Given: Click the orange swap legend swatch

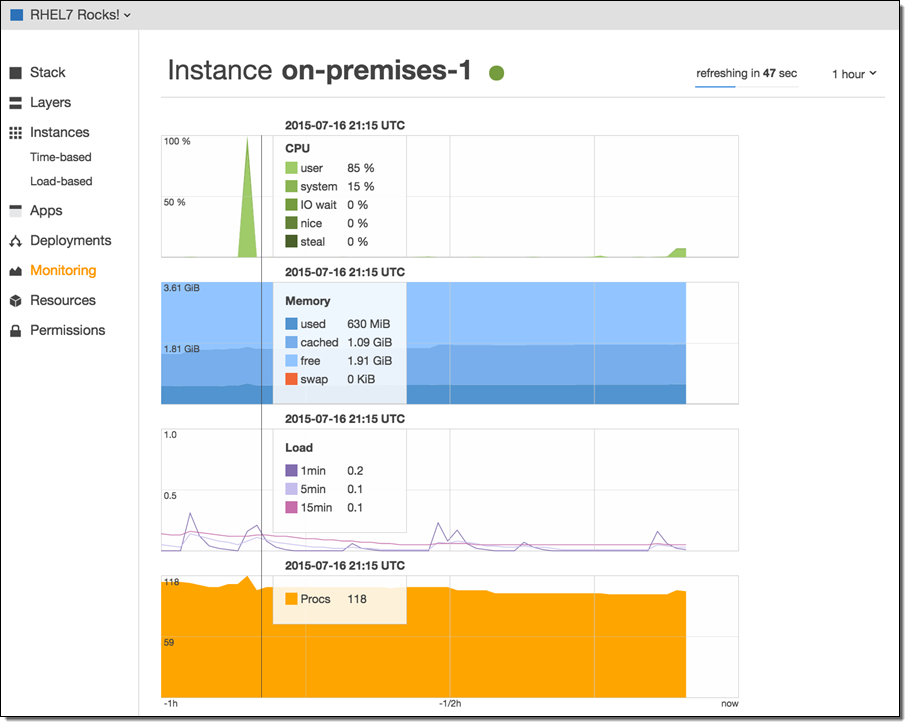Looking at the screenshot, I should coord(291,379).
